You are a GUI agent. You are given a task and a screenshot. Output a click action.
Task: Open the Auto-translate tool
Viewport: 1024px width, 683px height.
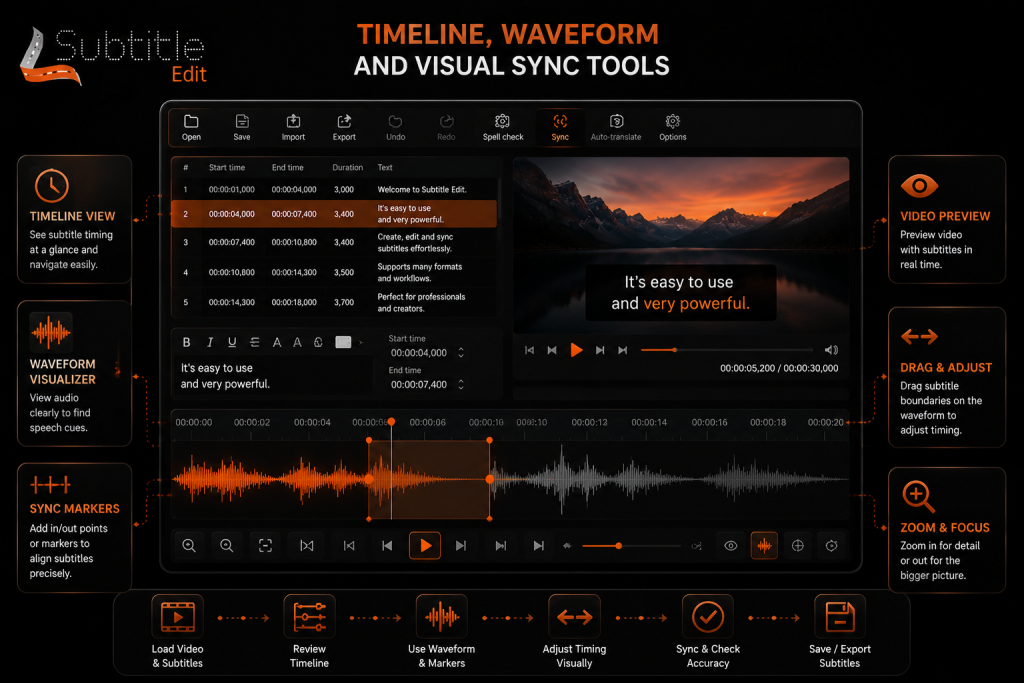(x=616, y=127)
